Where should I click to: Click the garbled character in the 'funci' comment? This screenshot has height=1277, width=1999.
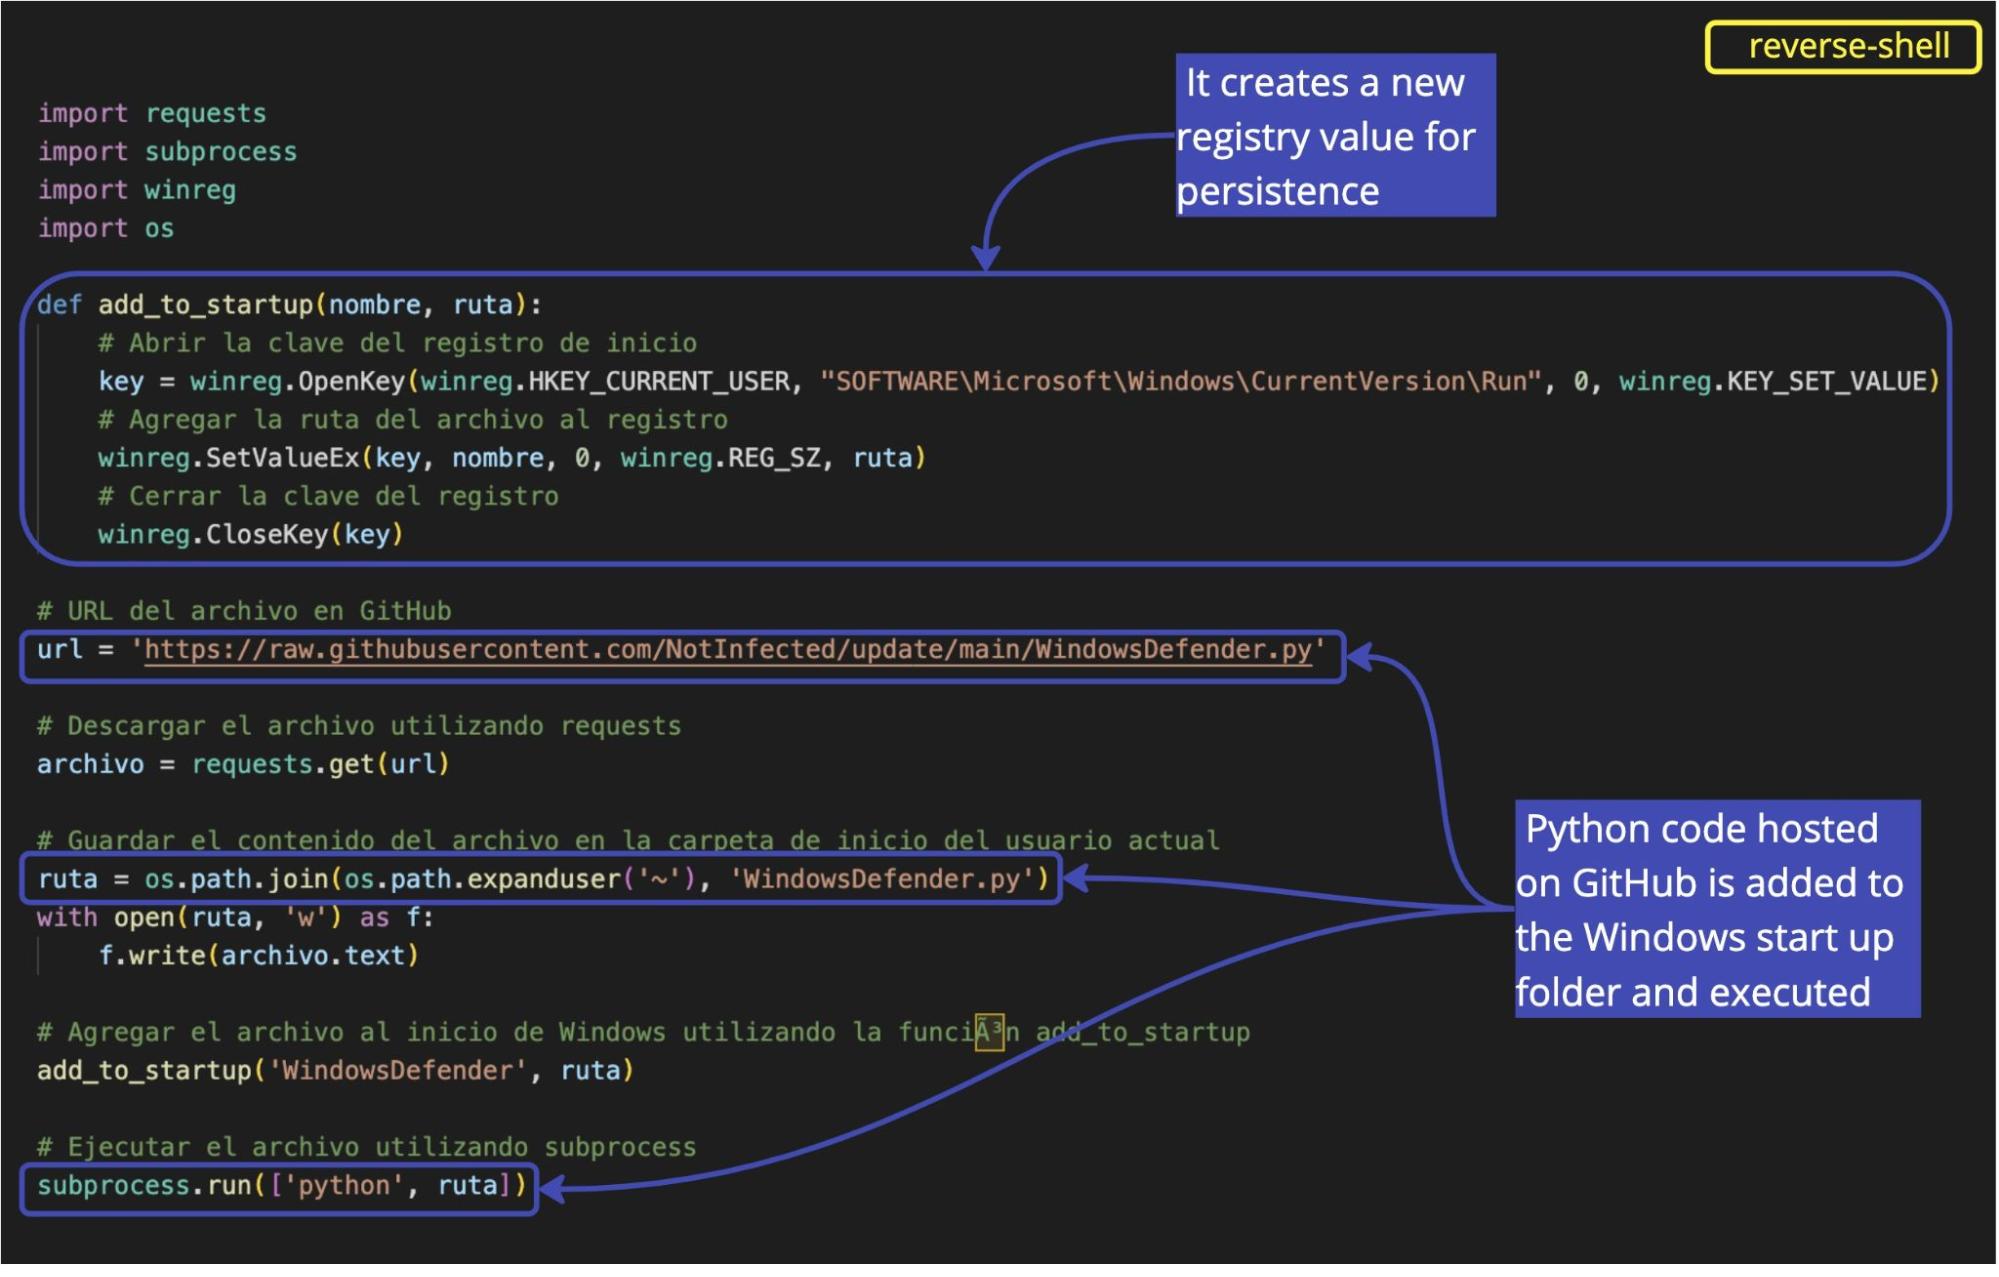[x=989, y=1032]
